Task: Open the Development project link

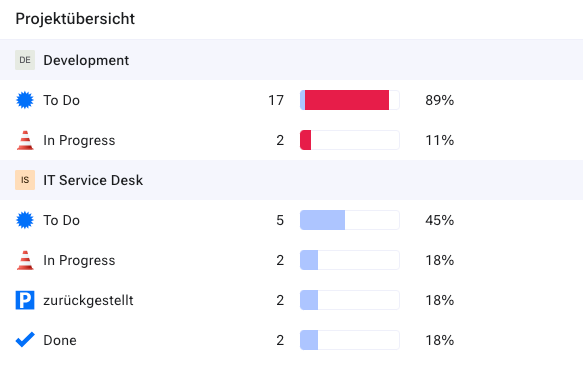Action: 86,60
